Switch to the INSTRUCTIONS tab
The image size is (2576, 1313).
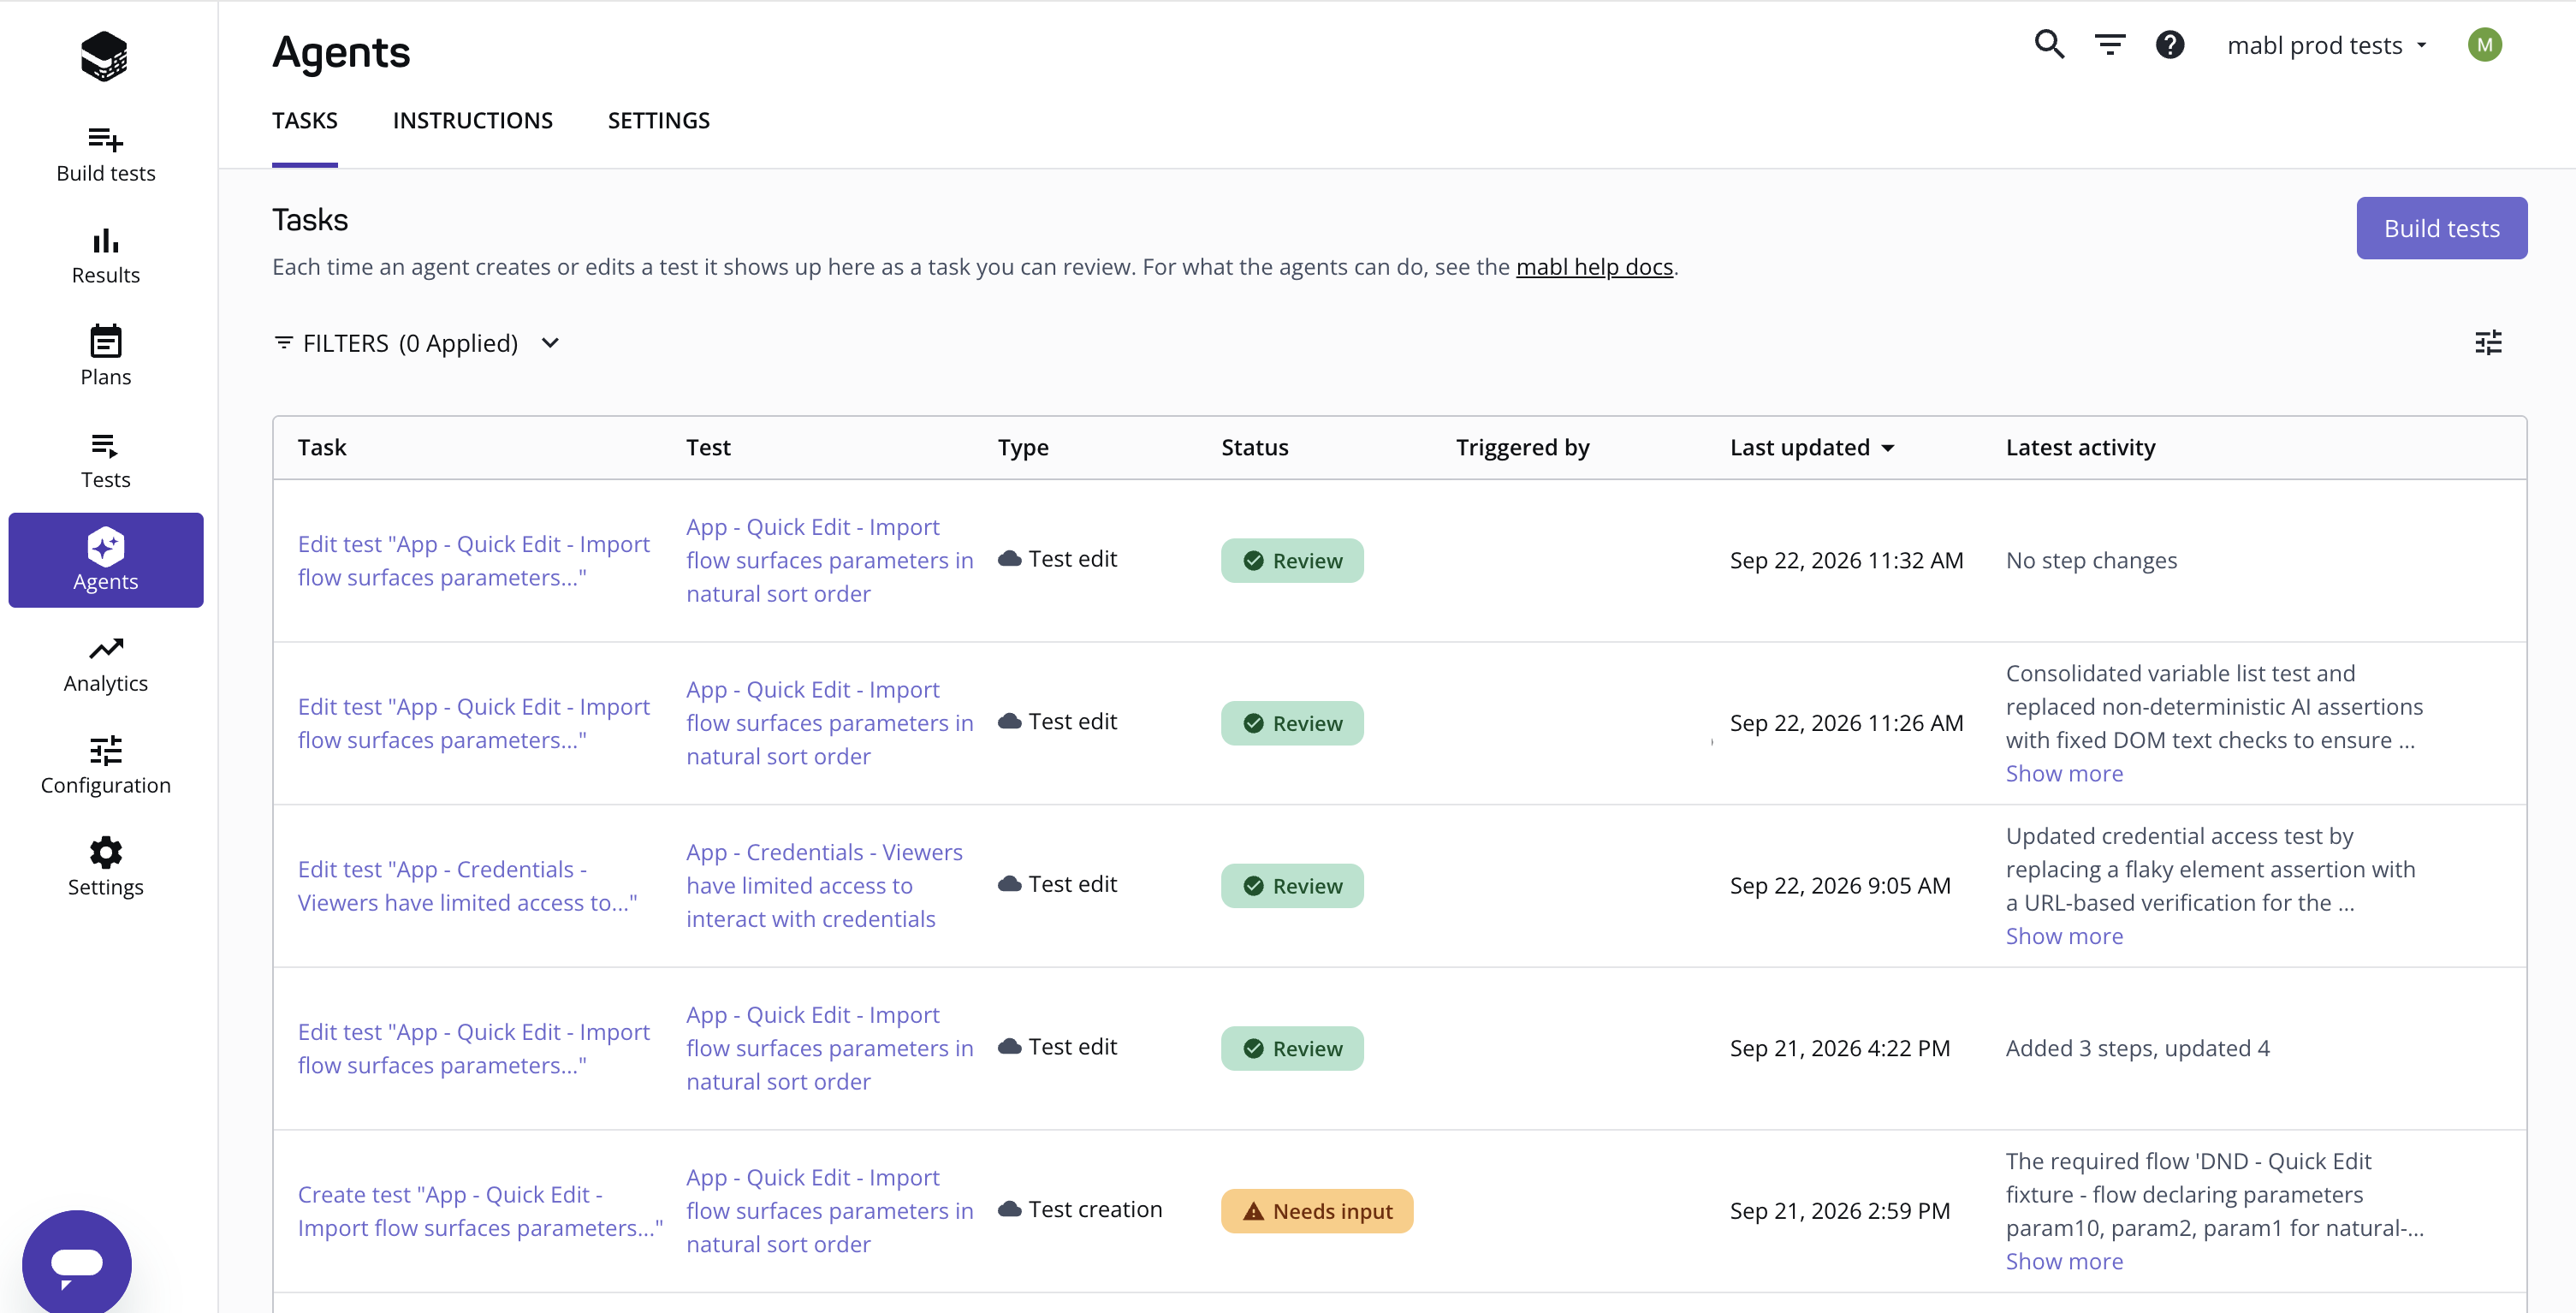[x=472, y=120]
